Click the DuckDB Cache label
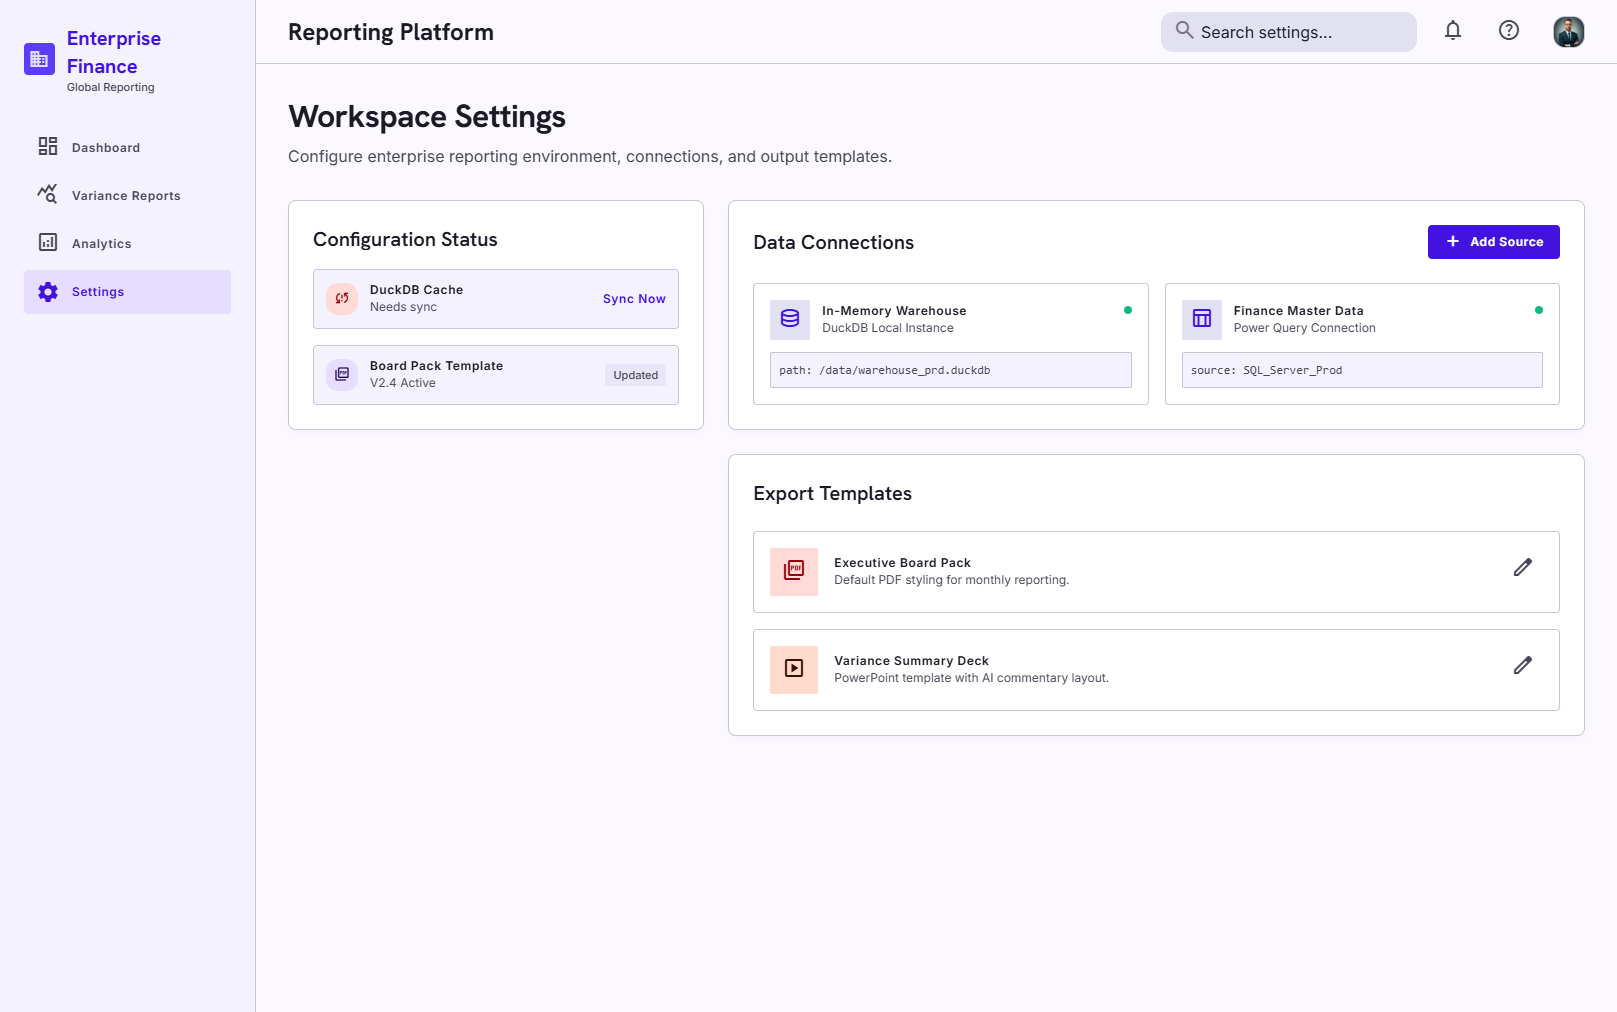The width and height of the screenshot is (1617, 1012). point(417,290)
